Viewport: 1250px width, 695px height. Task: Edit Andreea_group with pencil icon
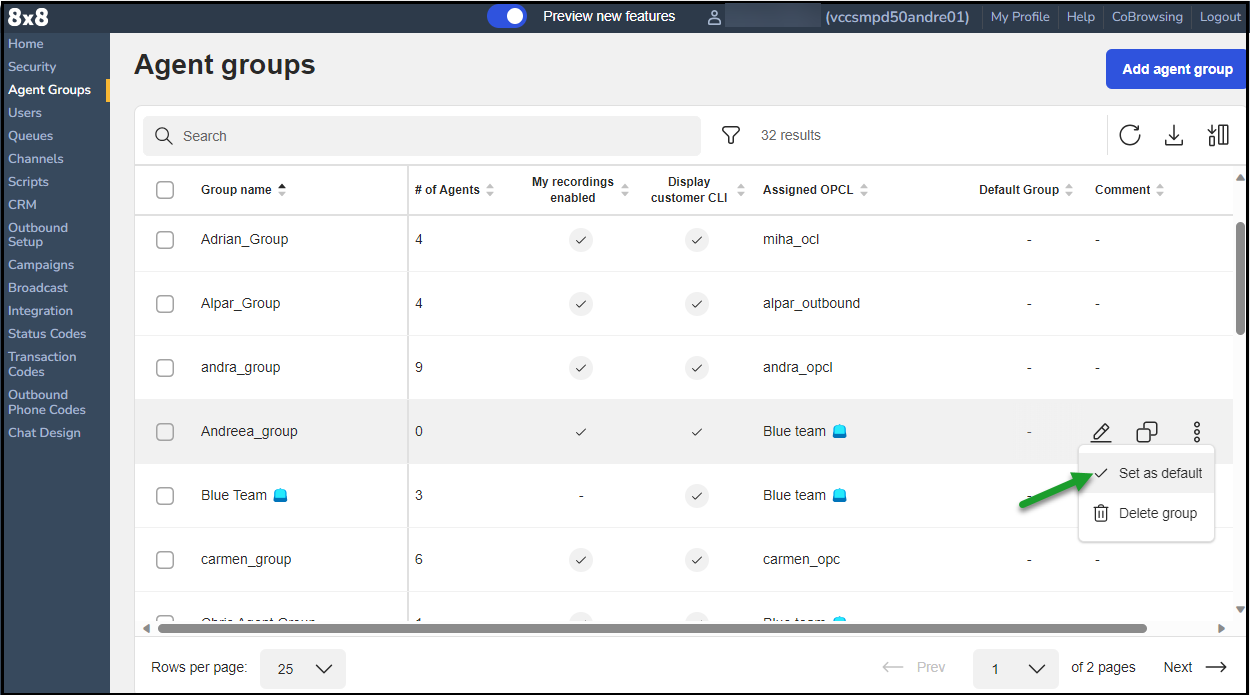coord(1101,432)
